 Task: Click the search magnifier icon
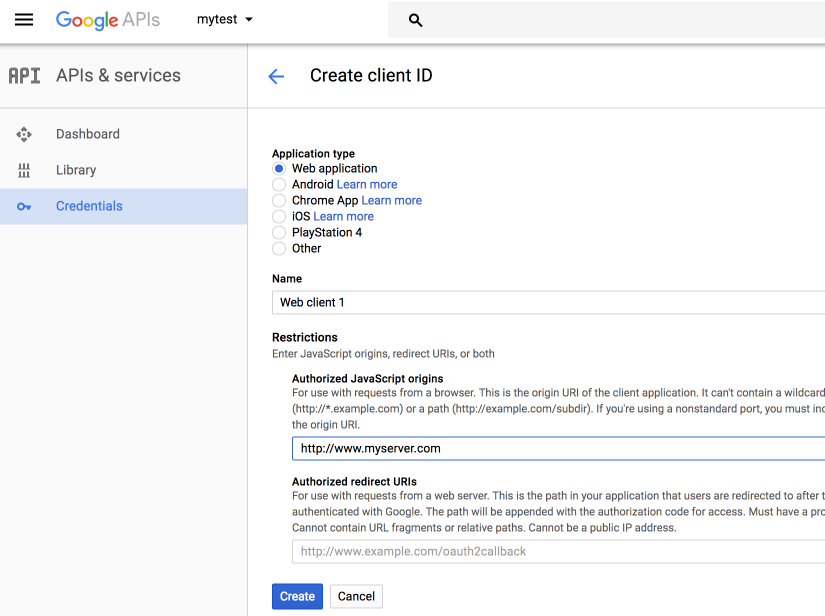[416, 20]
